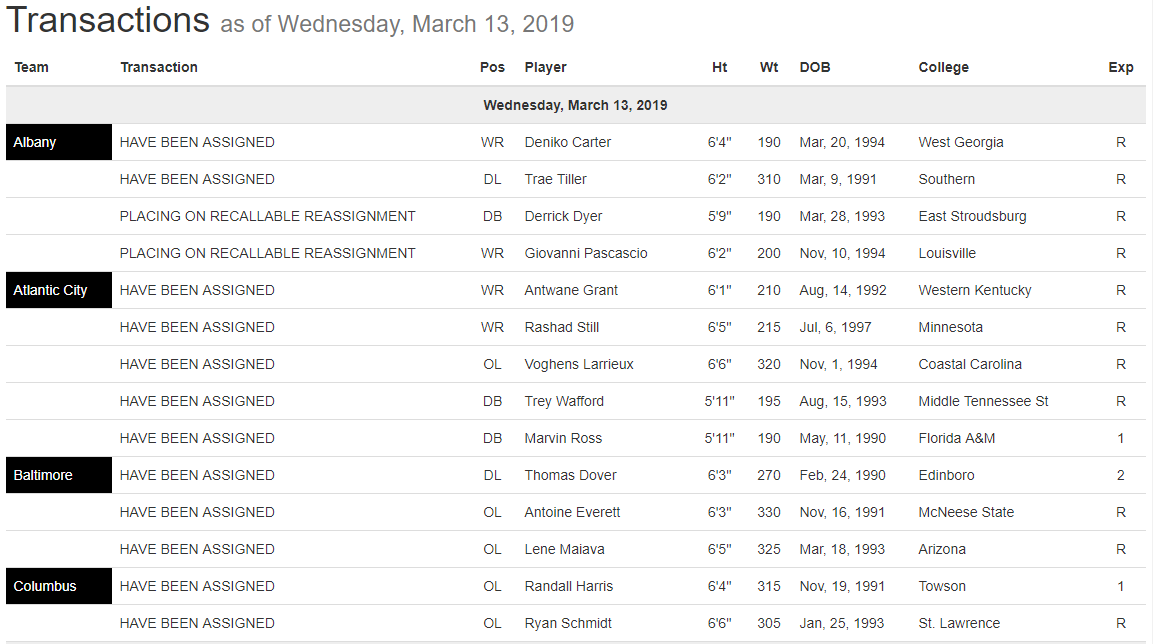The image size is (1153, 644).
Task: Click player name Trae Tiller
Action: point(555,179)
